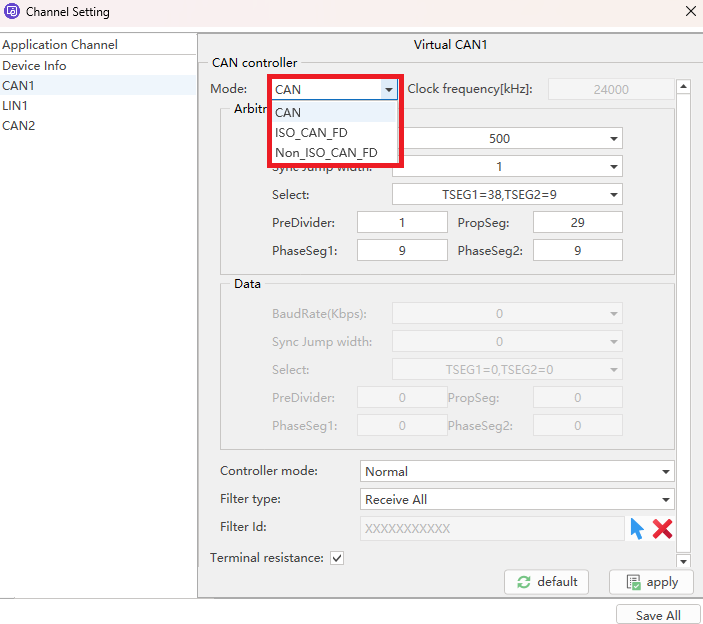The height and width of the screenshot is (624, 703).
Task: Open Device Info in left panel
Action: (x=34, y=65)
